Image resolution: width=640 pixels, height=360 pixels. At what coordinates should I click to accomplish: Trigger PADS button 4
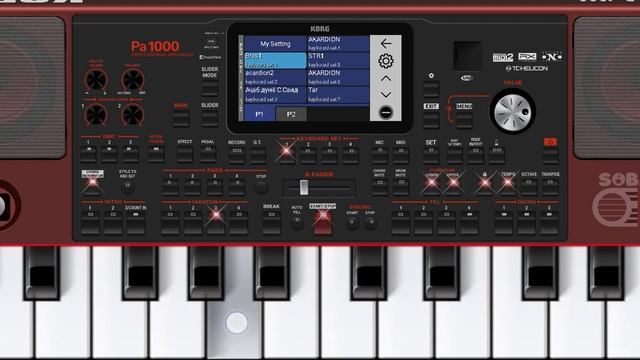237,187
